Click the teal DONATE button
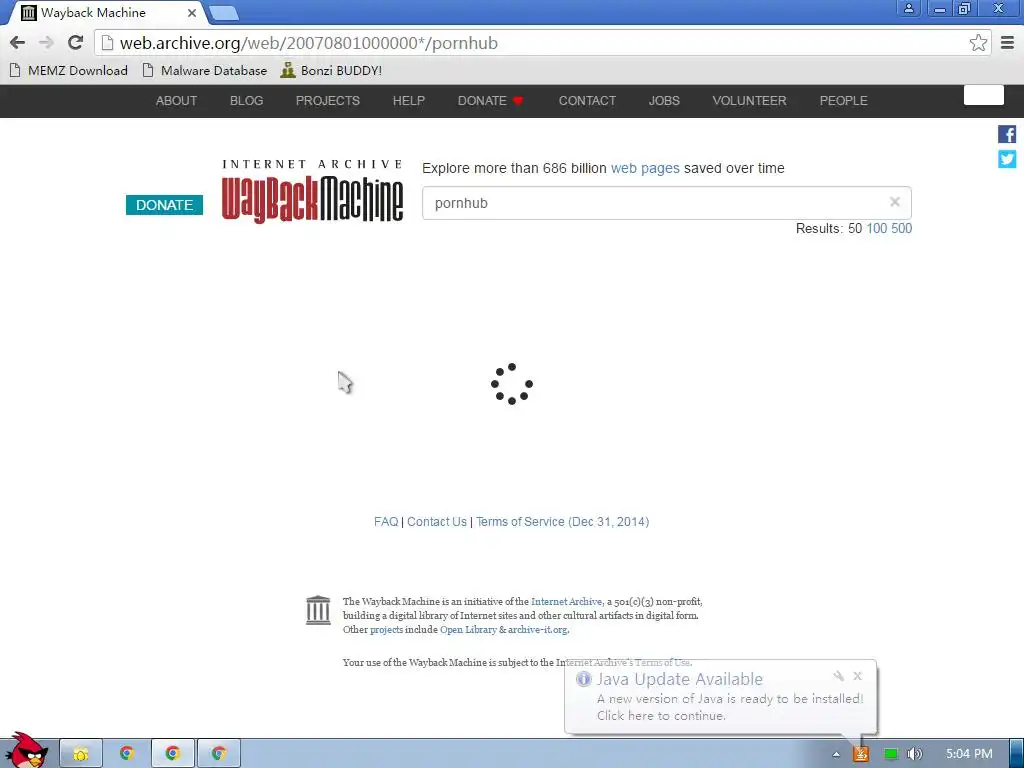1024x768 pixels. tap(165, 205)
